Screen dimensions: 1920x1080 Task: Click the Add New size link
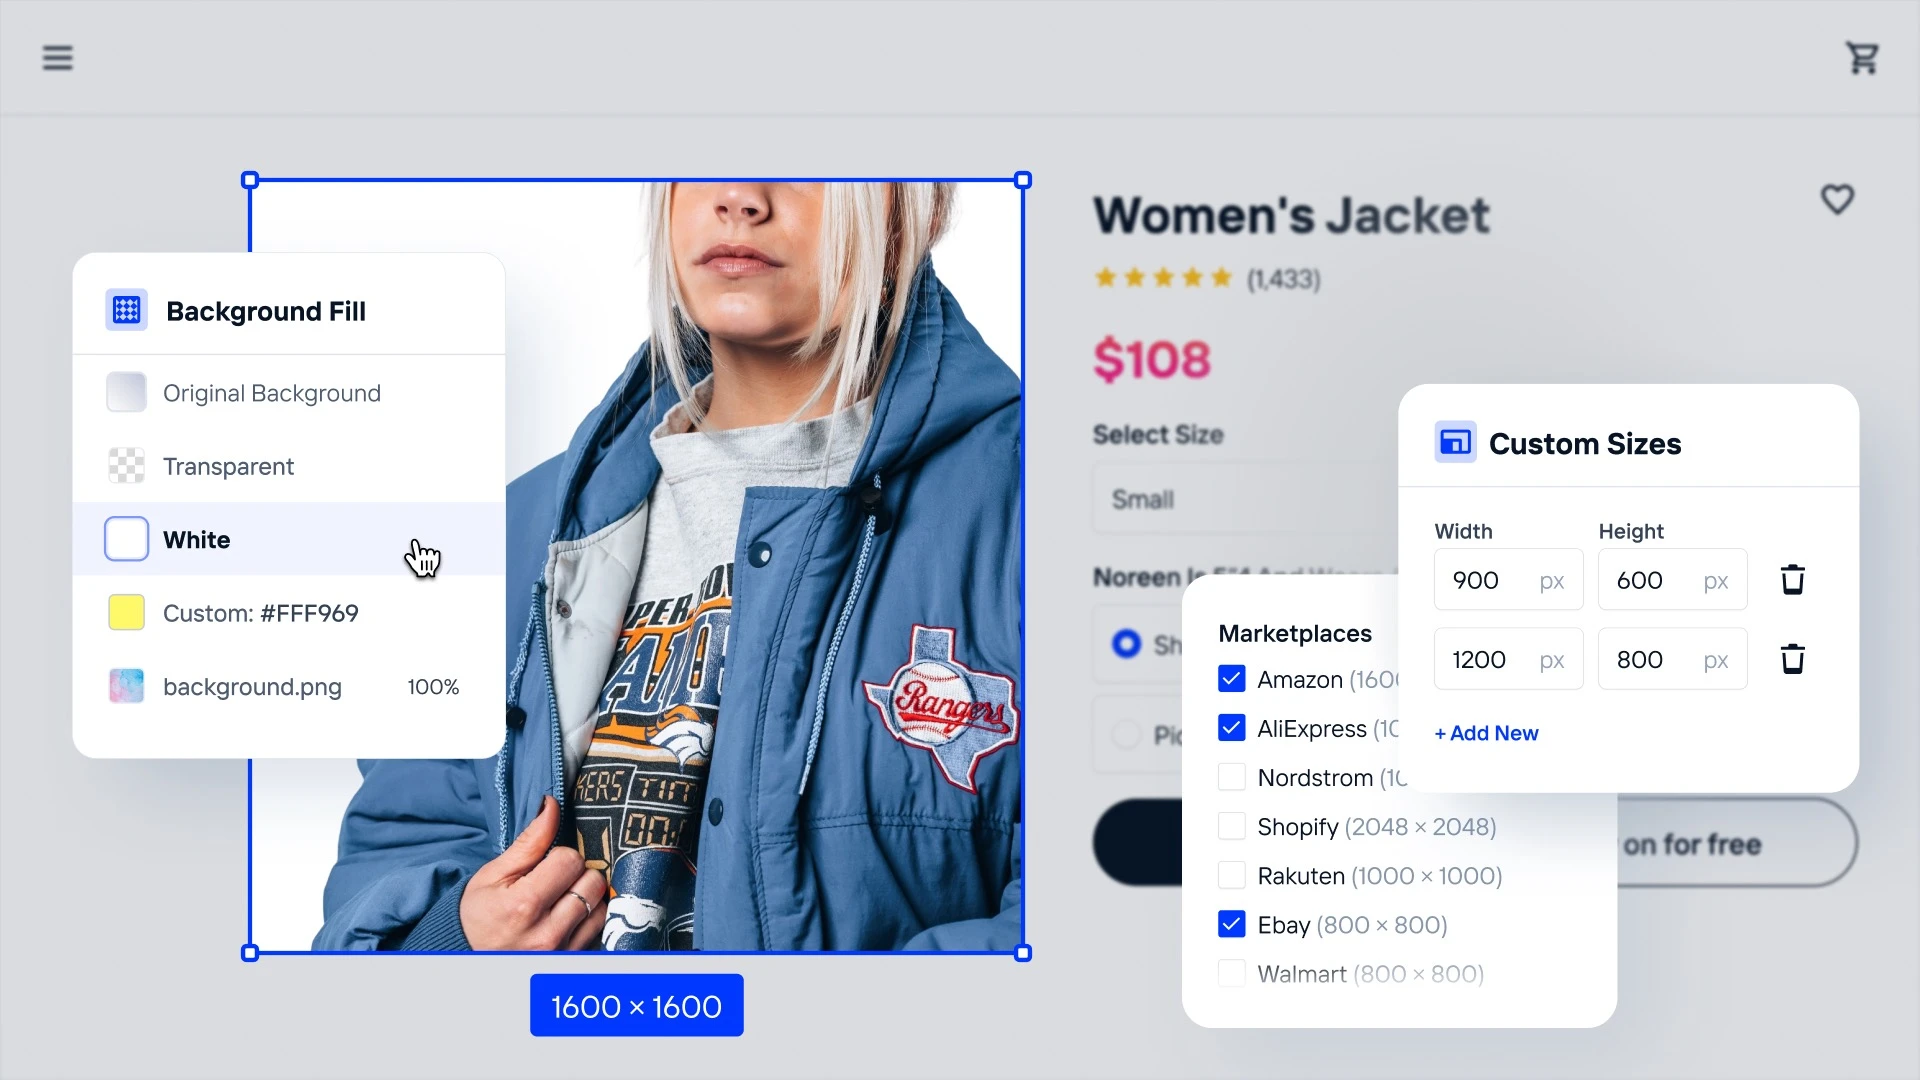point(1486,733)
